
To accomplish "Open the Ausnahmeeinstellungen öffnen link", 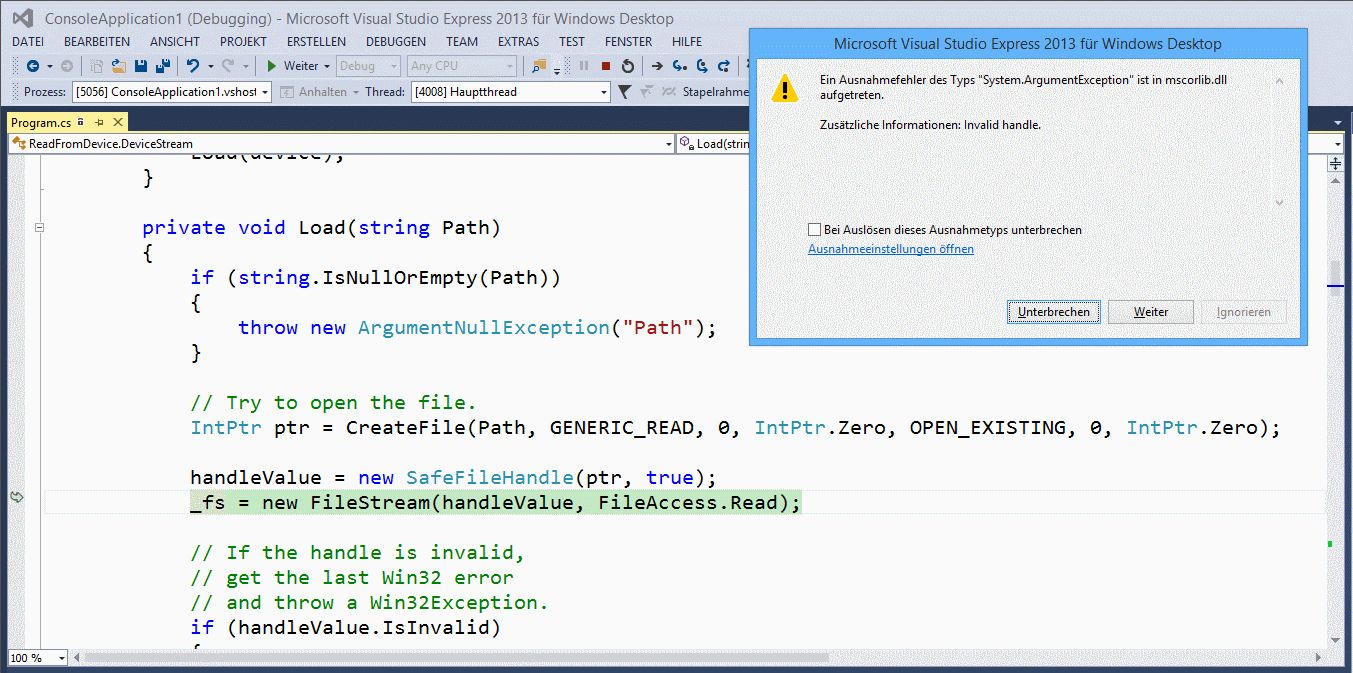I will coord(890,249).
